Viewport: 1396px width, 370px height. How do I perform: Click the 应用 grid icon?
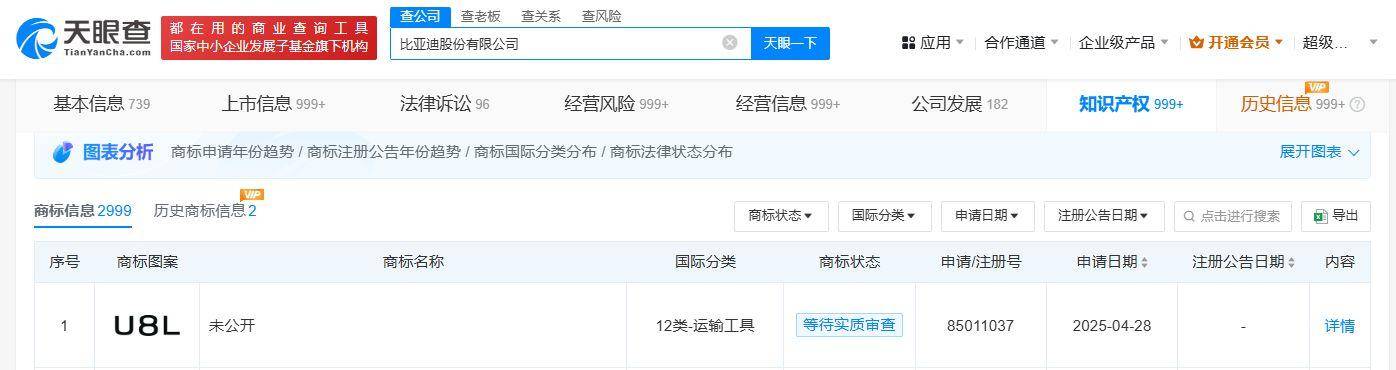pyautogui.click(x=908, y=42)
